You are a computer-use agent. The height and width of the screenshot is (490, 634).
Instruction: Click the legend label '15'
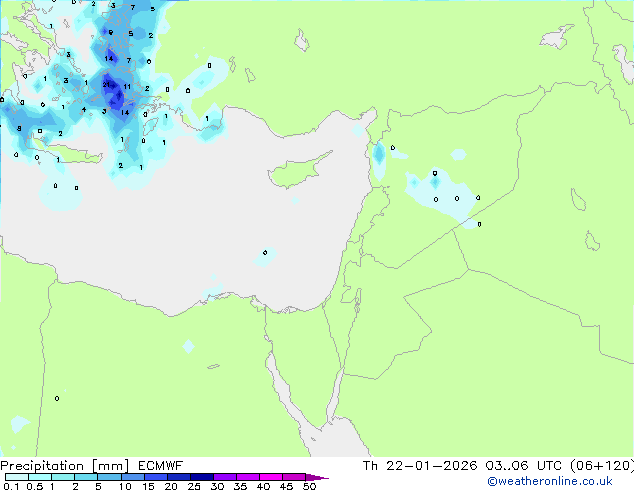pyautogui.click(x=148, y=486)
